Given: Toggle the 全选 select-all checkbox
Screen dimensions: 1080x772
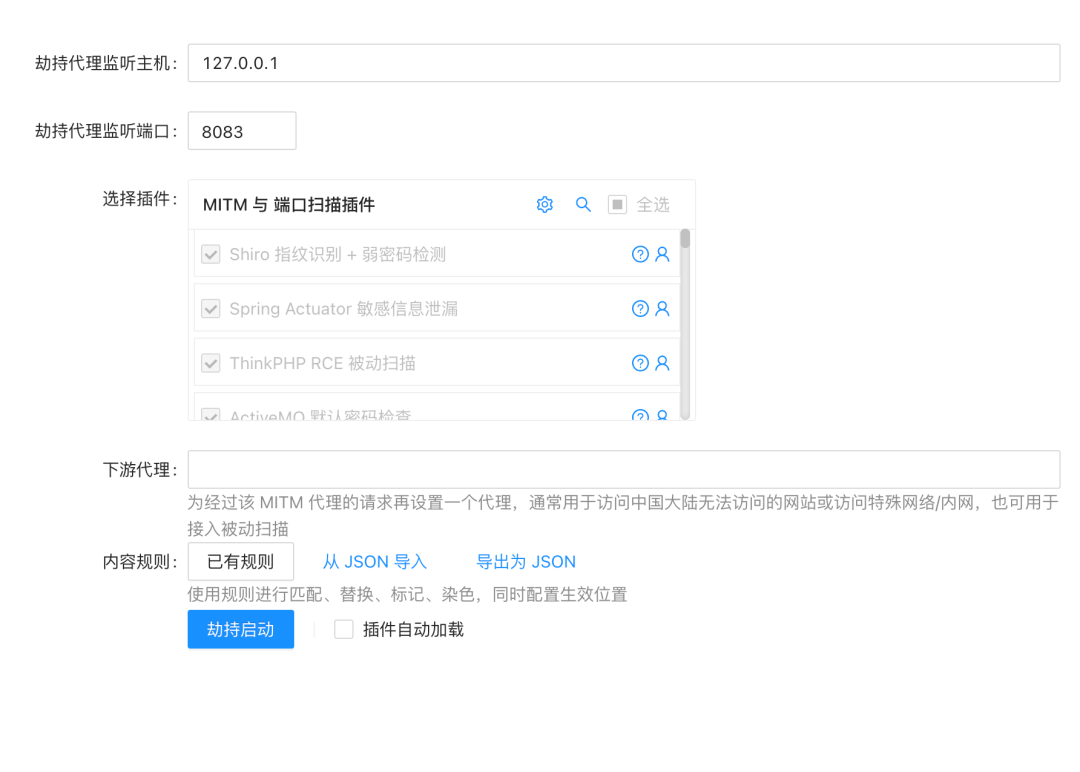Looking at the screenshot, I should click(x=618, y=205).
